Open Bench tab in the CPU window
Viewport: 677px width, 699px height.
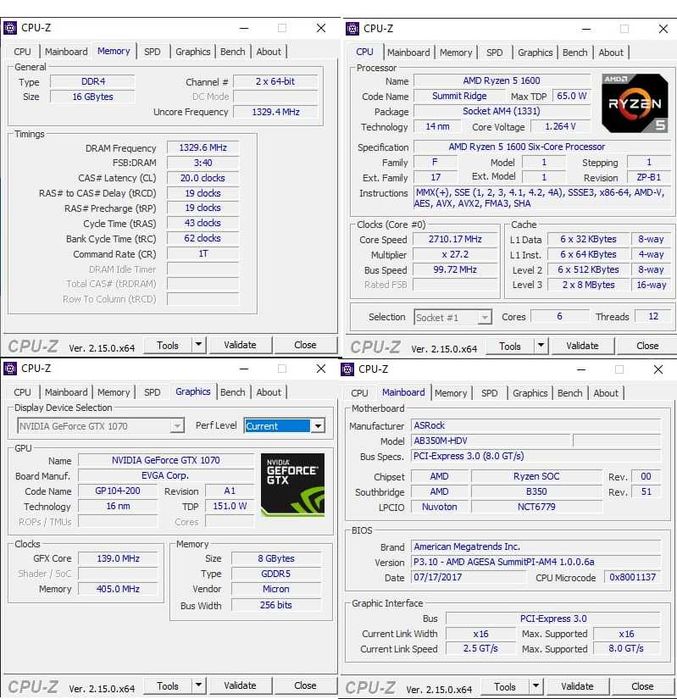(575, 53)
